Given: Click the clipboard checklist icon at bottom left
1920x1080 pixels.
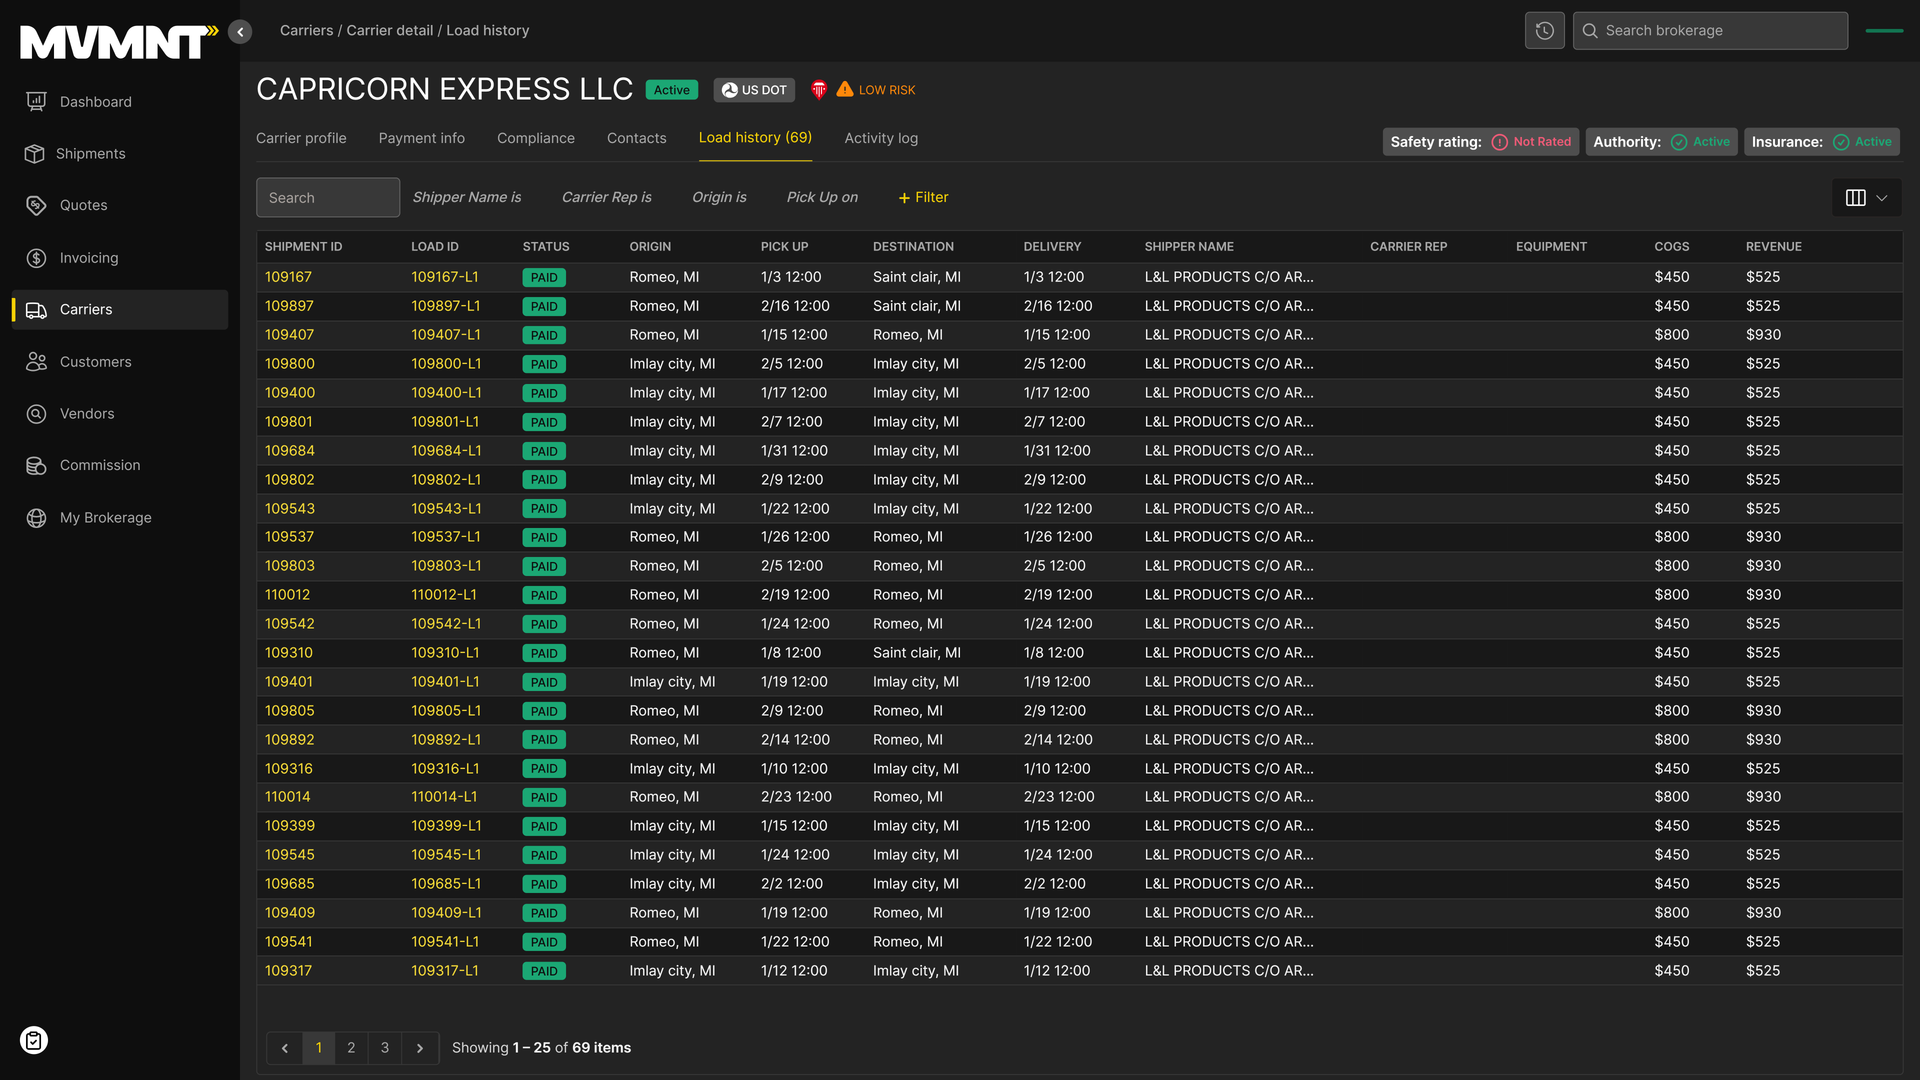Looking at the screenshot, I should pyautogui.click(x=34, y=1041).
